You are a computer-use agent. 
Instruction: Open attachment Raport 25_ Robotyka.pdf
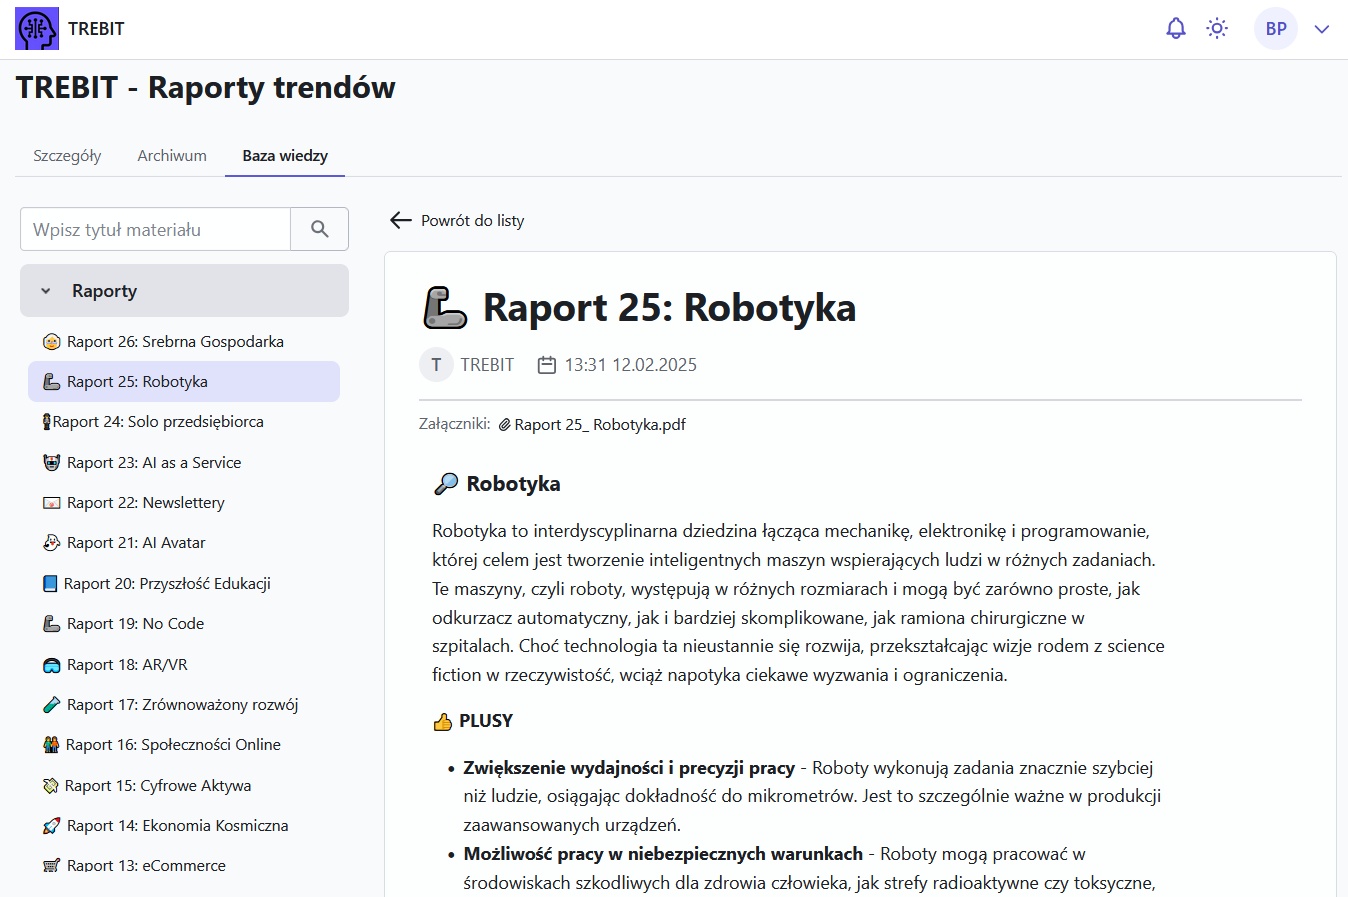coord(599,425)
